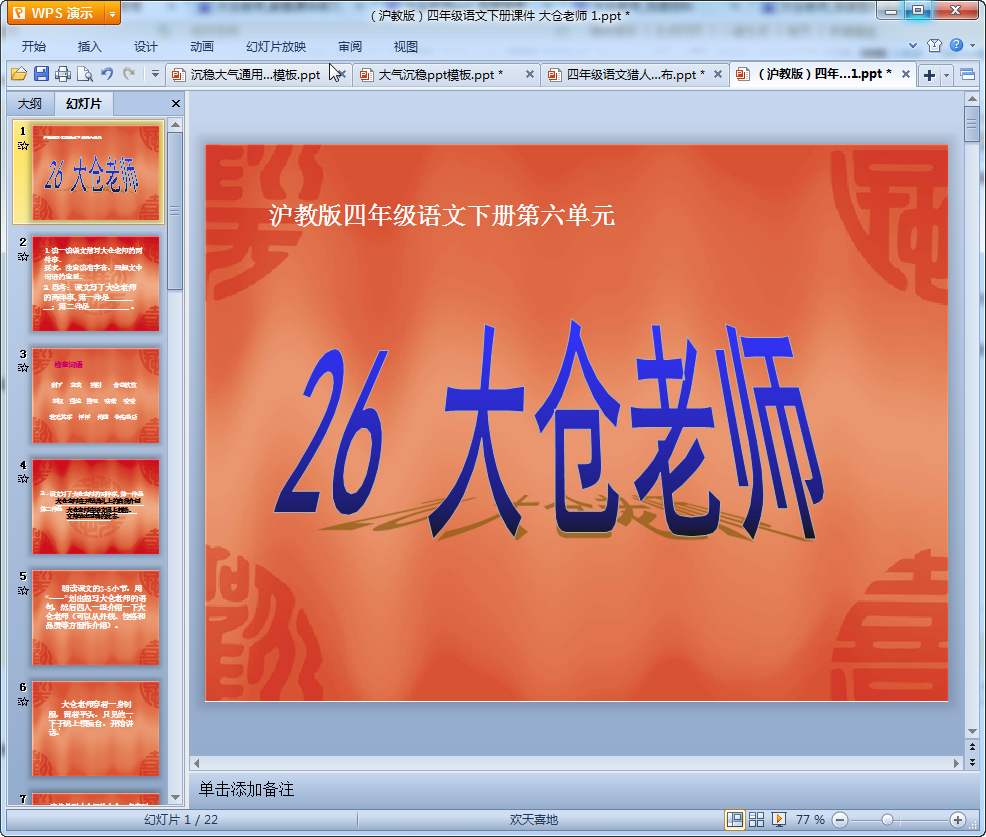The width and height of the screenshot is (986, 837).
Task: Click animation star icon beside slide 2
Action: [x=23, y=257]
